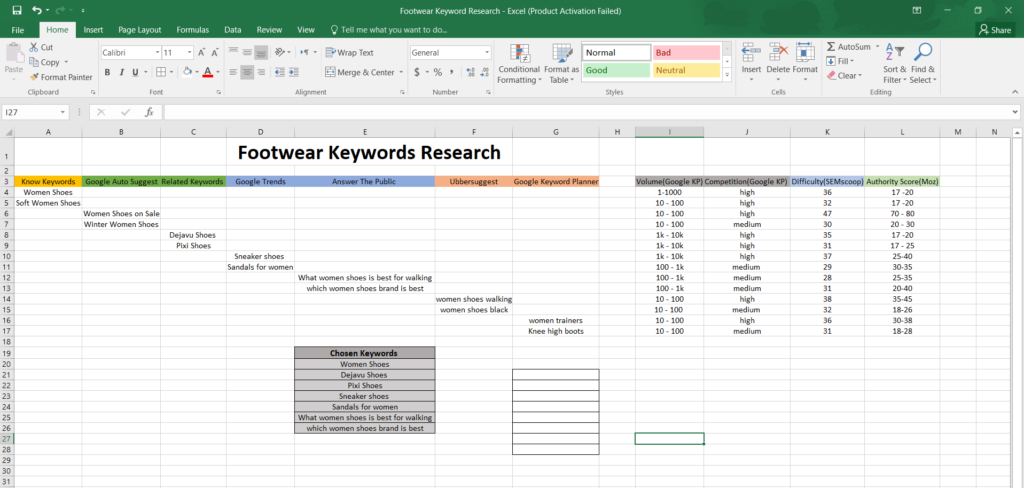Apply fill color bucket
The height and width of the screenshot is (488, 1024).
pyautogui.click(x=187, y=73)
